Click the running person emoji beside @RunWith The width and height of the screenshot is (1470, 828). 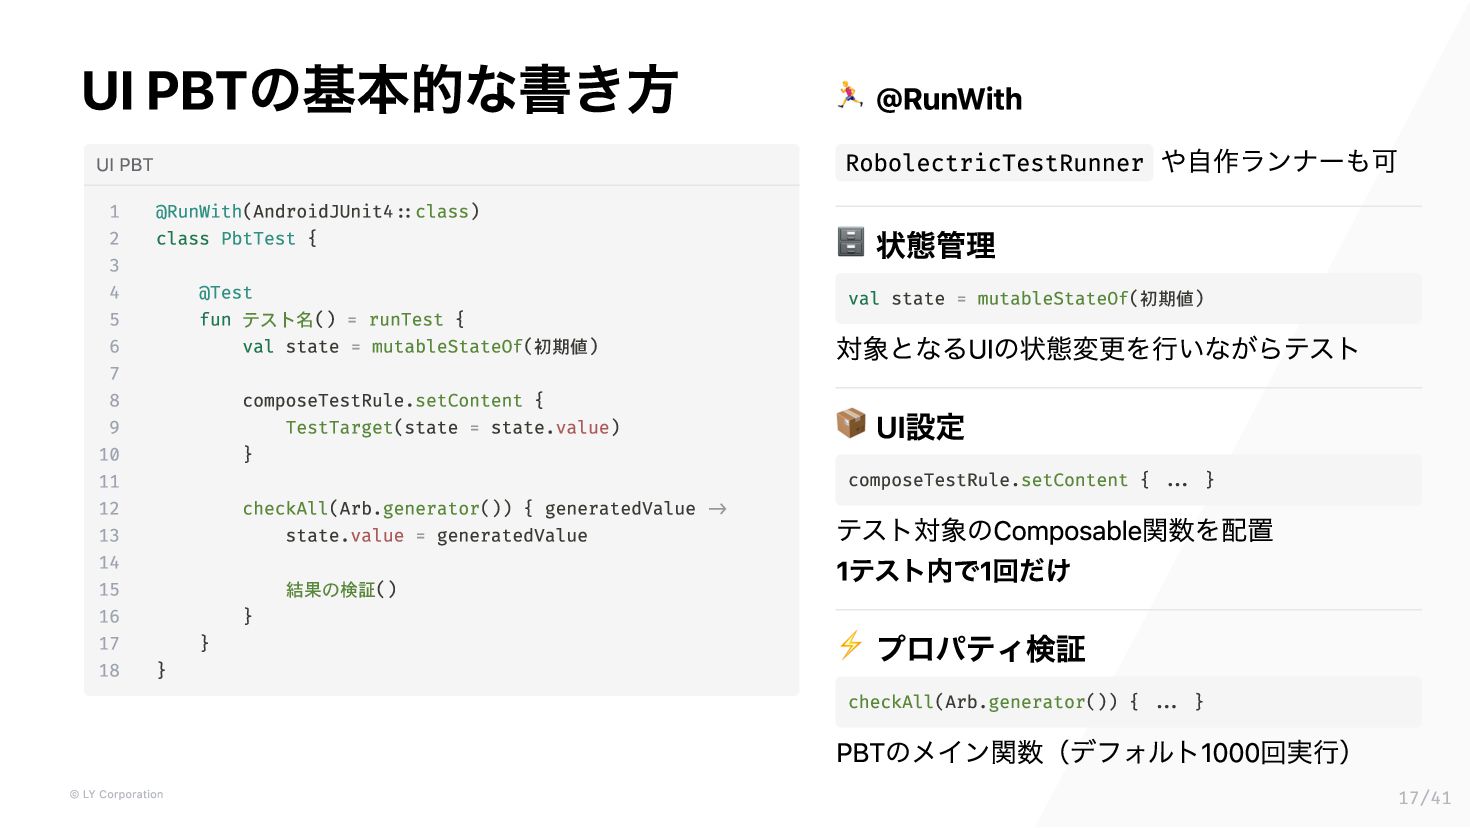coord(850,95)
